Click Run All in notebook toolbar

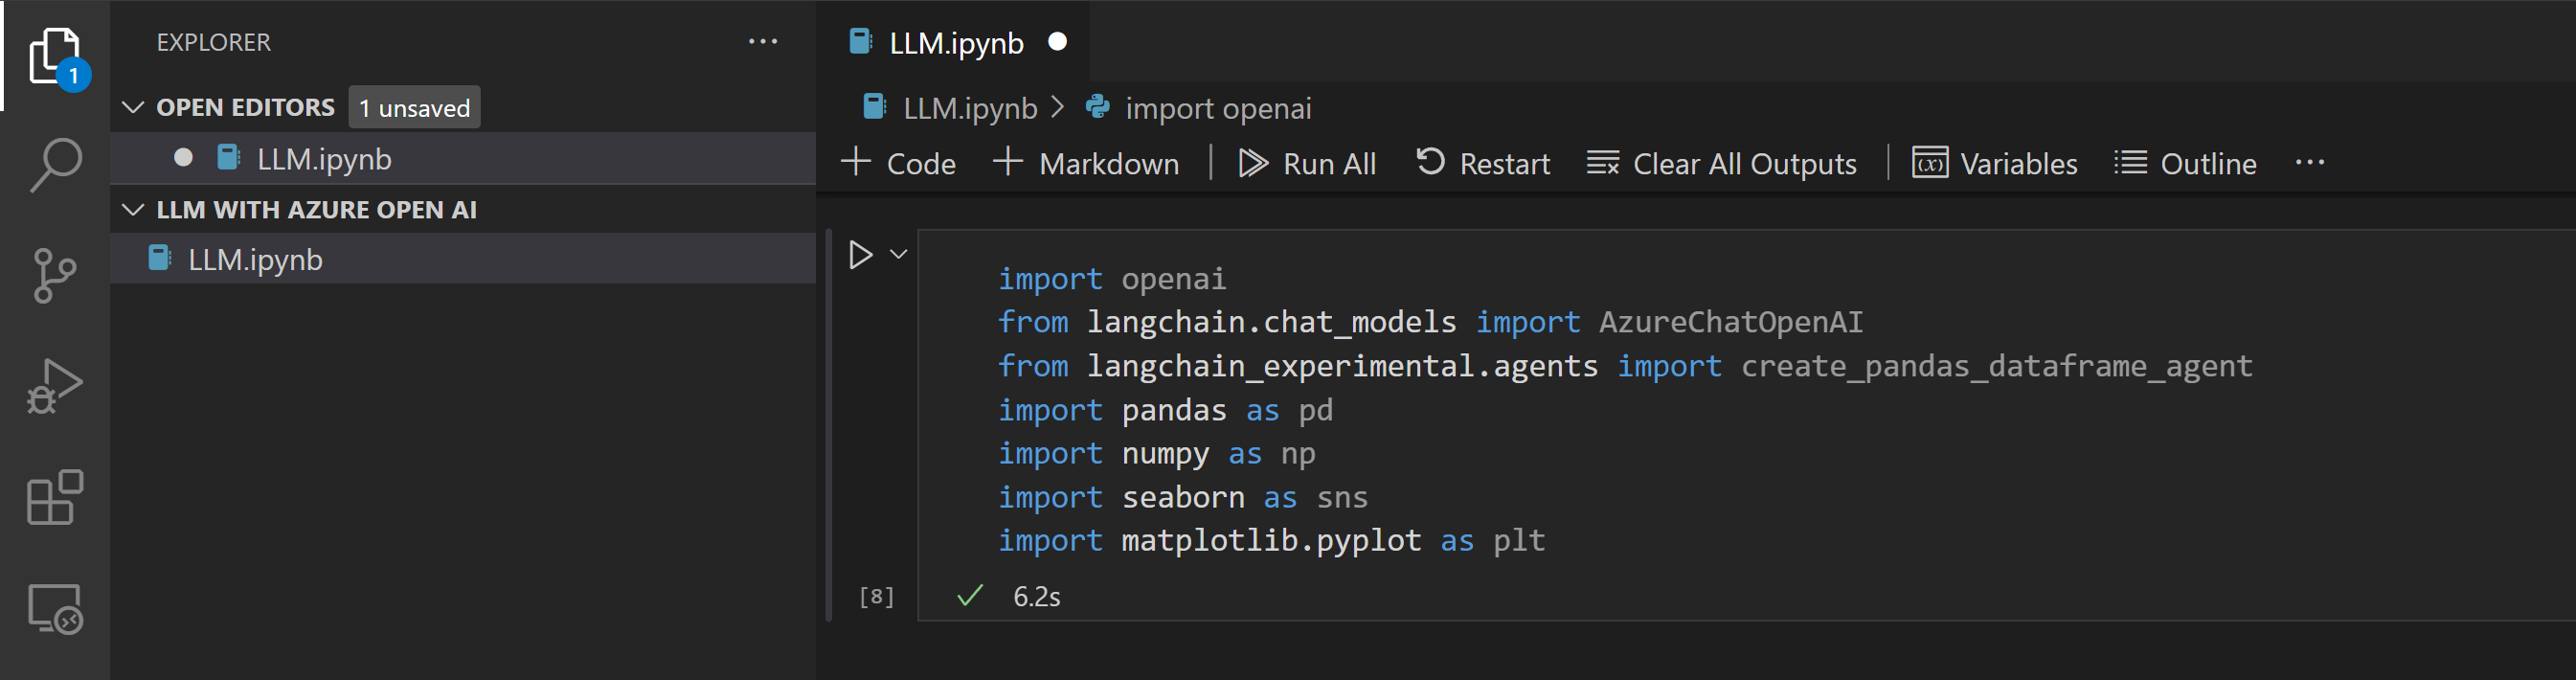coord(1307,163)
